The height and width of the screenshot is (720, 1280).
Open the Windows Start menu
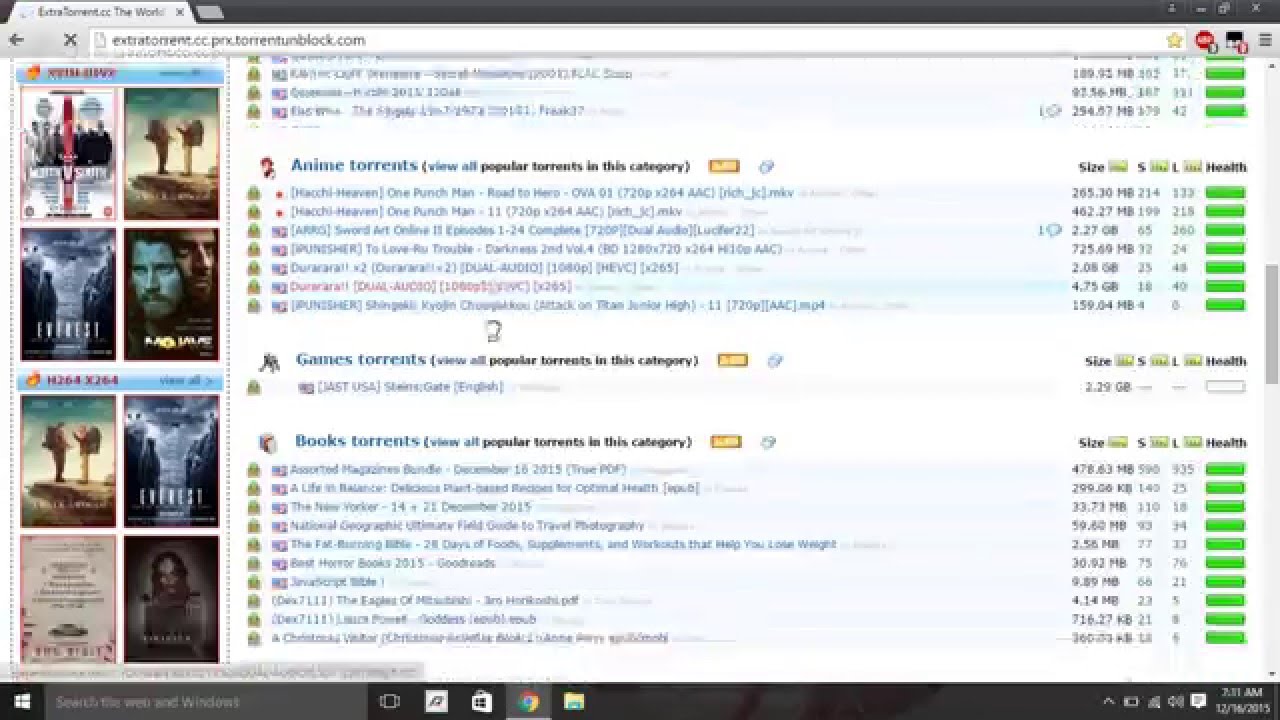tap(22, 702)
